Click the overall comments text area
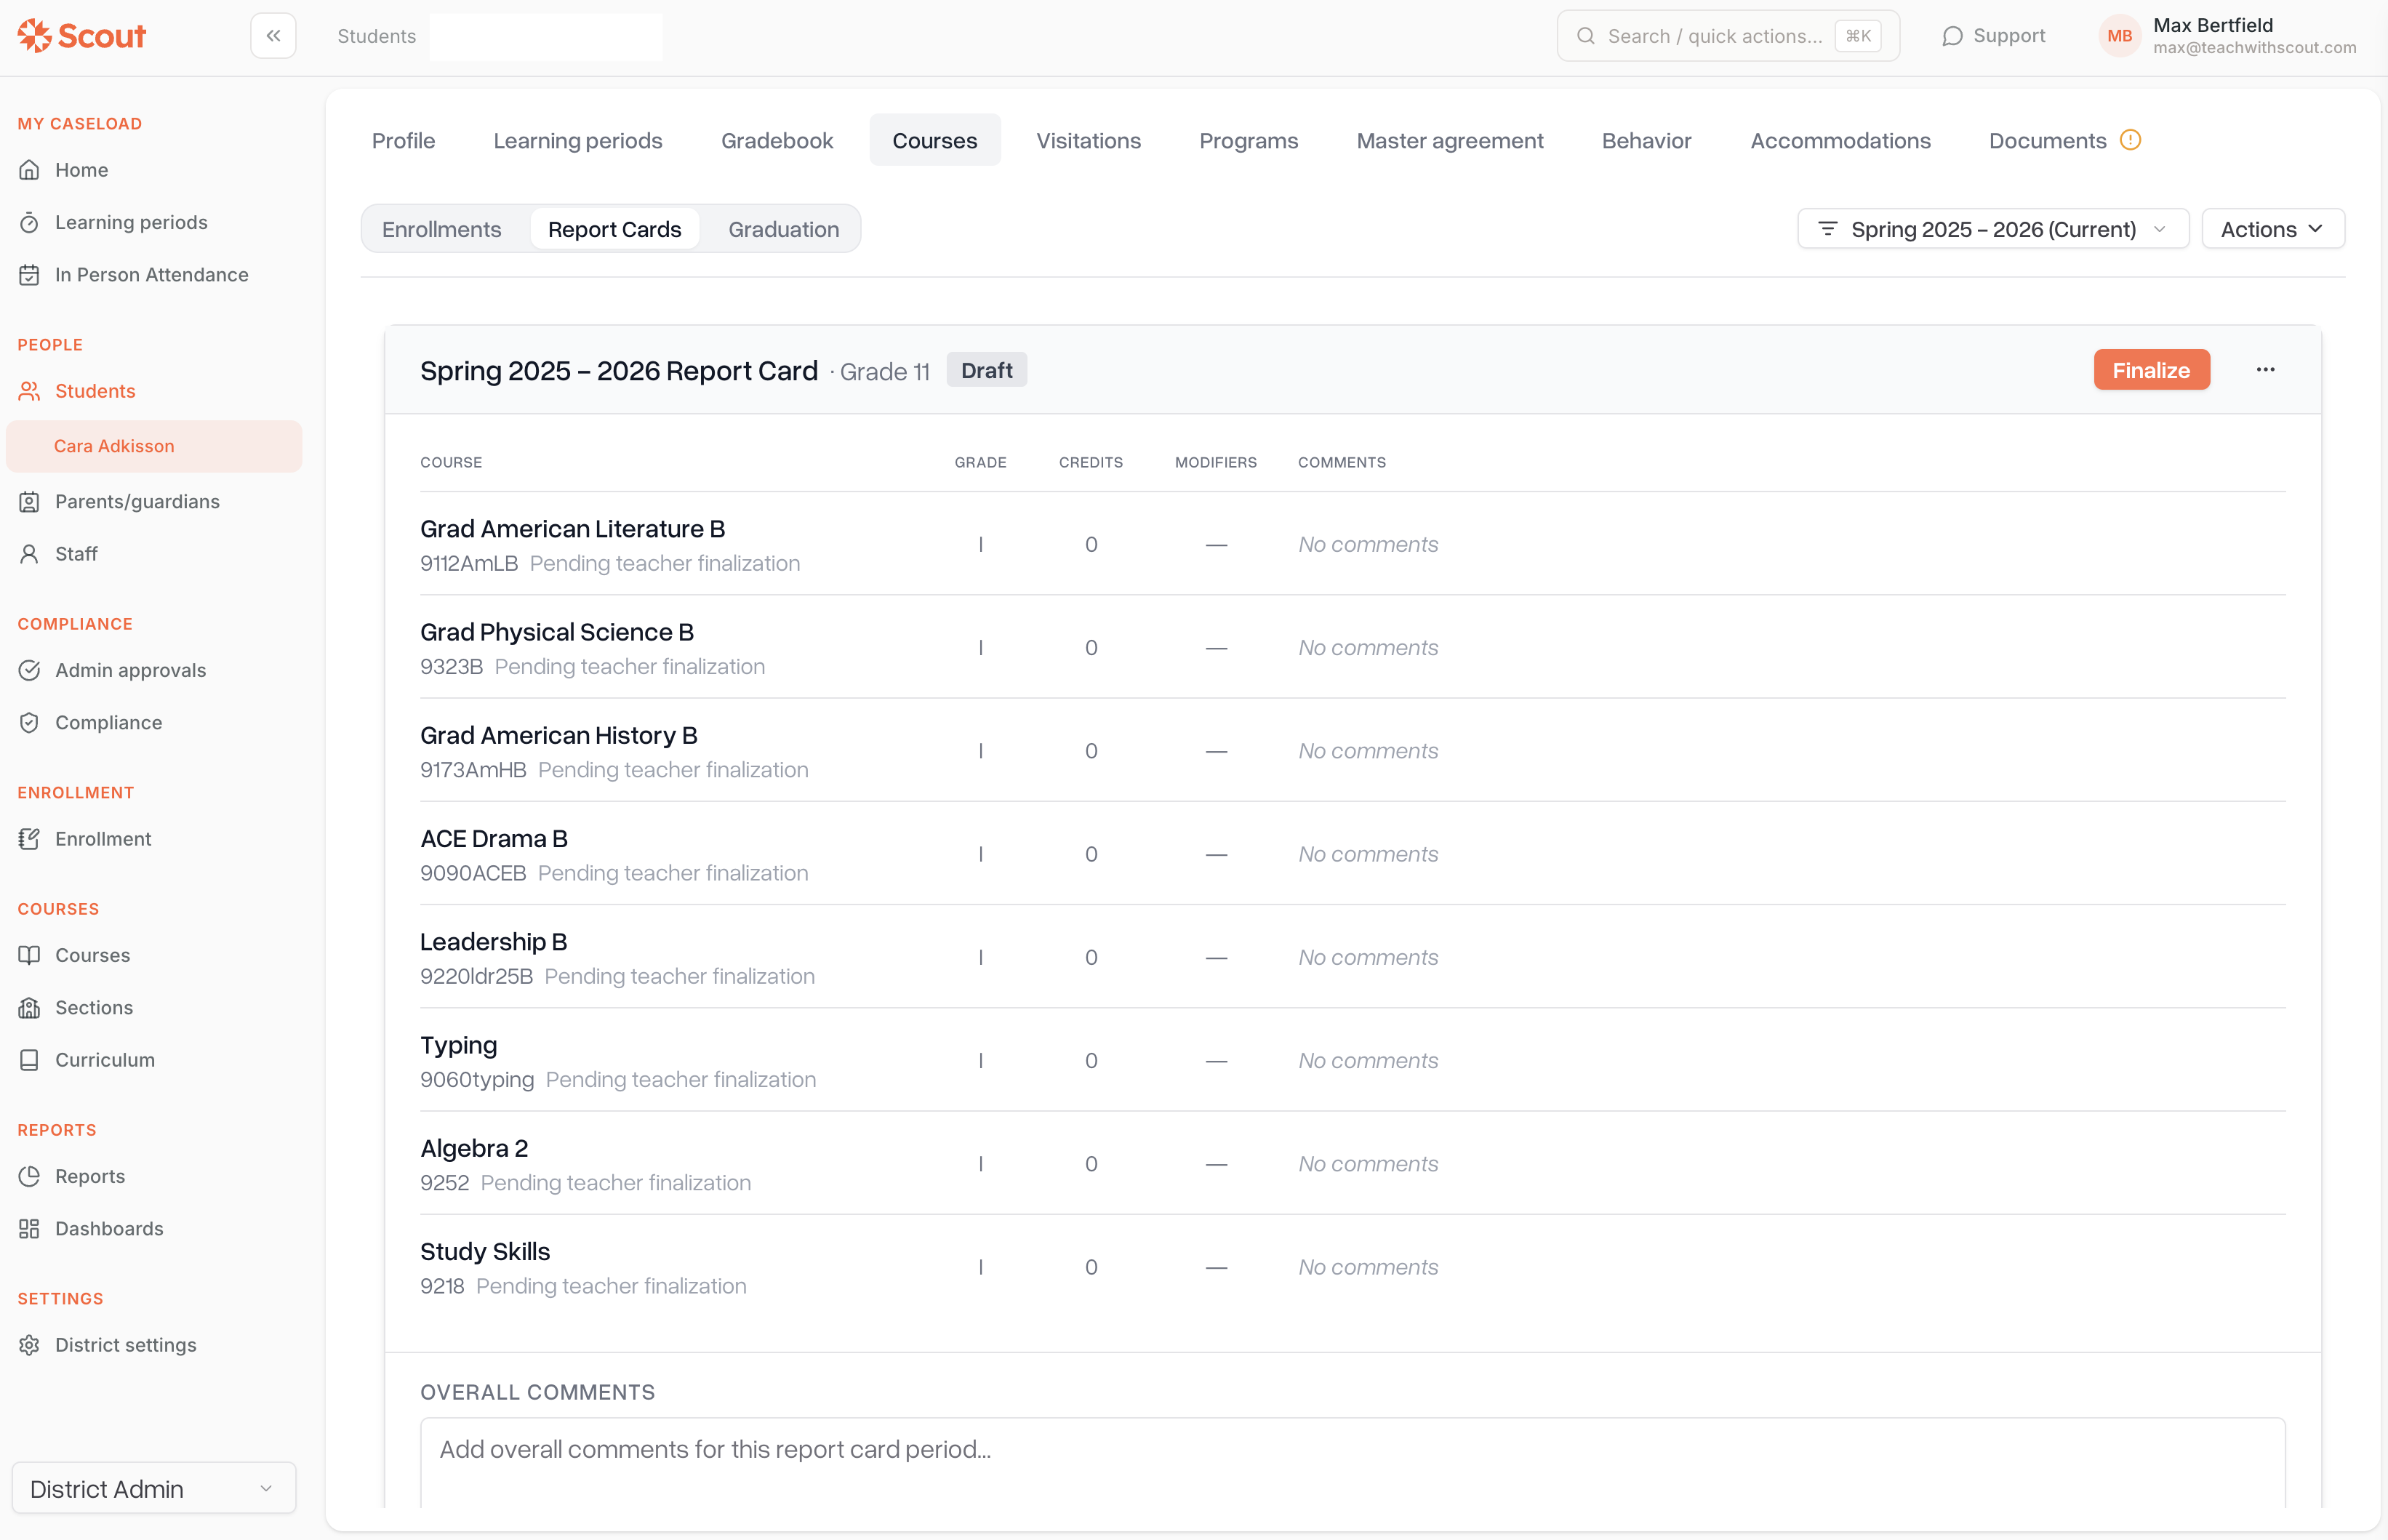The image size is (2388, 1540). pos(1352,1462)
